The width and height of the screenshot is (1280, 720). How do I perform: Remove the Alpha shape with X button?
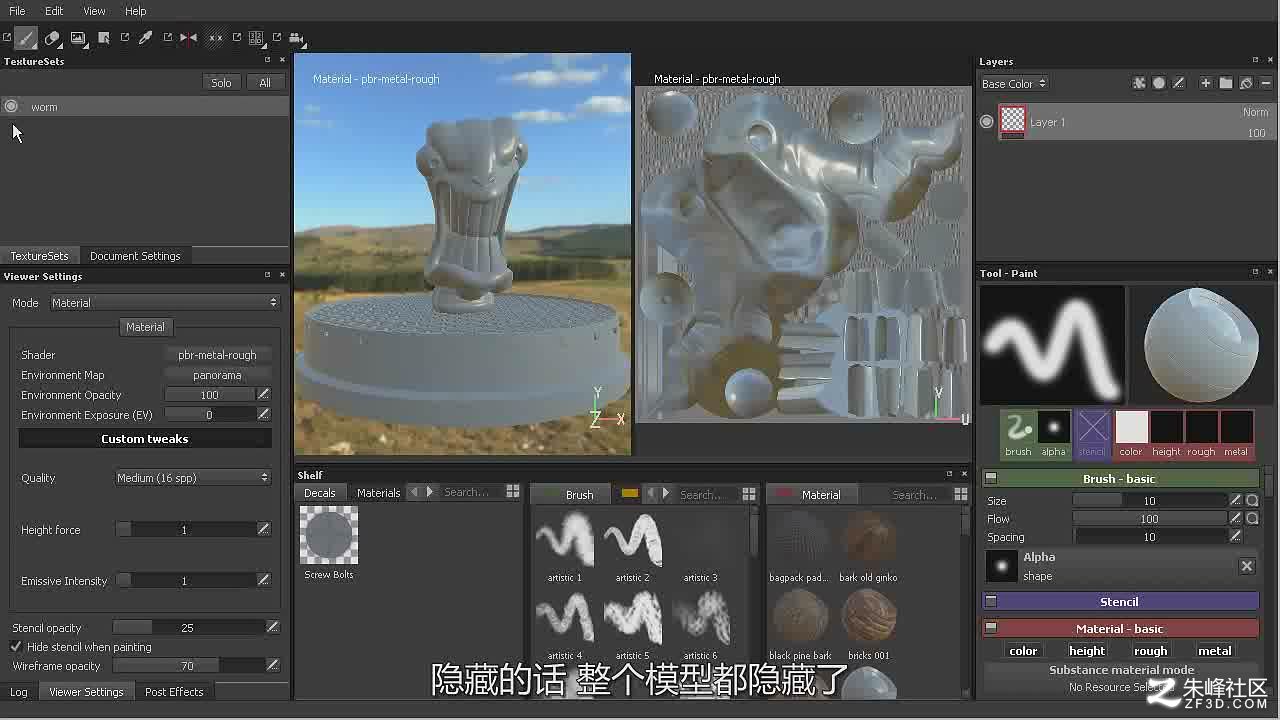click(1247, 566)
